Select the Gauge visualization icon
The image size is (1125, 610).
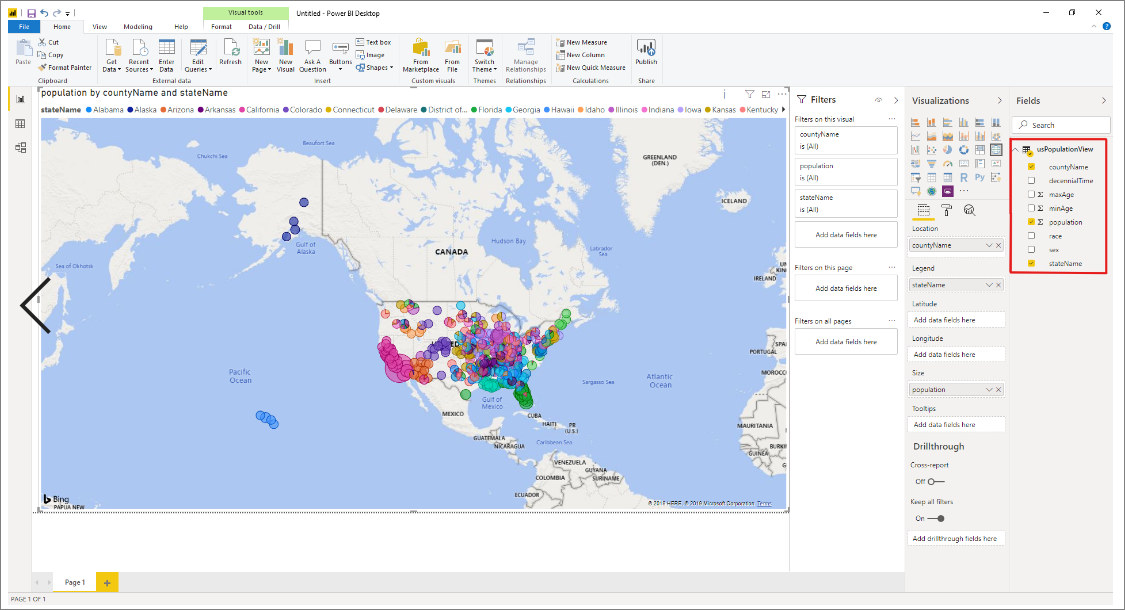click(x=947, y=163)
